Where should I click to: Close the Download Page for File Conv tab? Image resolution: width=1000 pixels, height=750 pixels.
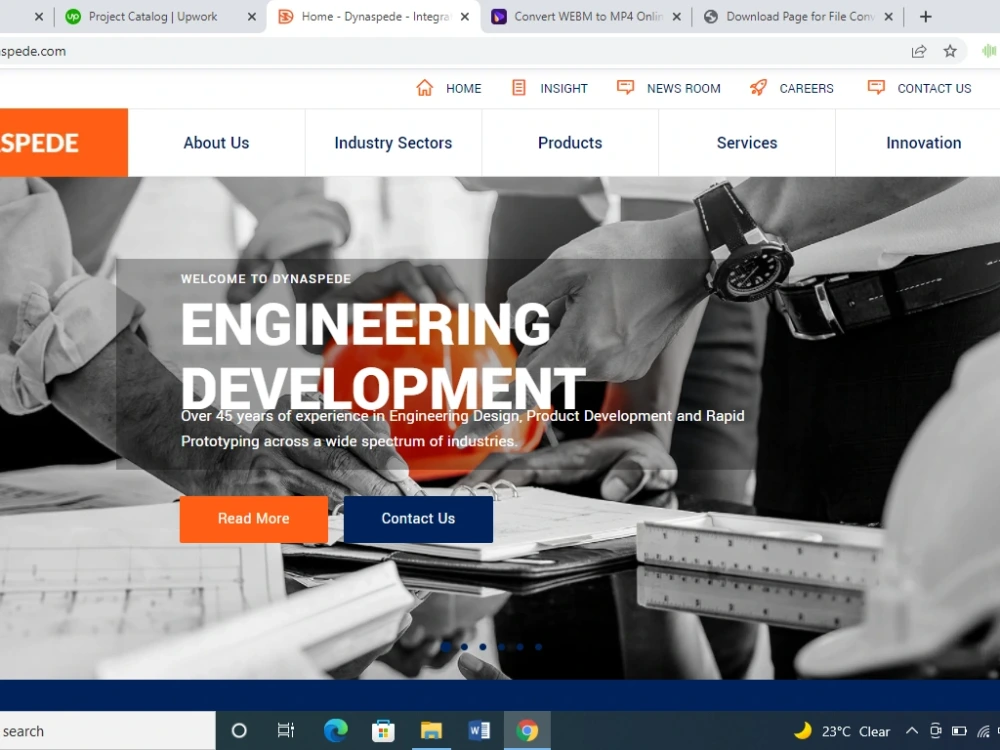click(x=888, y=17)
